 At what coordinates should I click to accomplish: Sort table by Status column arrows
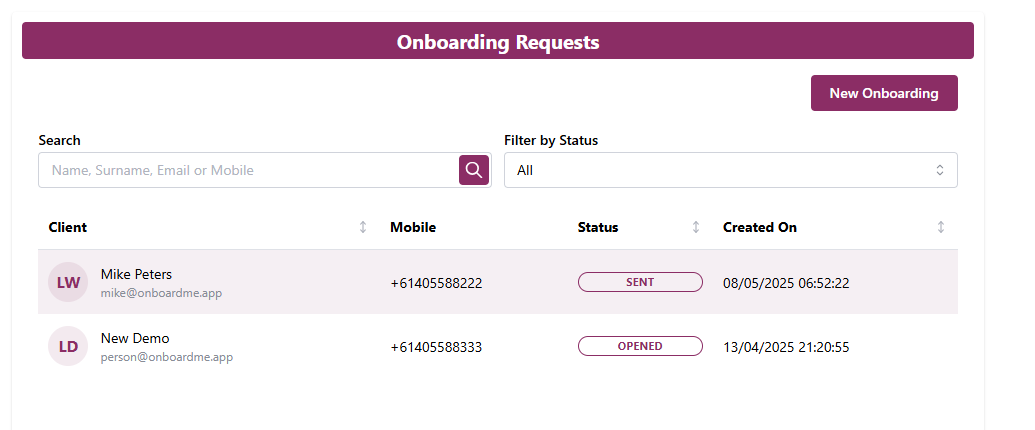696,227
